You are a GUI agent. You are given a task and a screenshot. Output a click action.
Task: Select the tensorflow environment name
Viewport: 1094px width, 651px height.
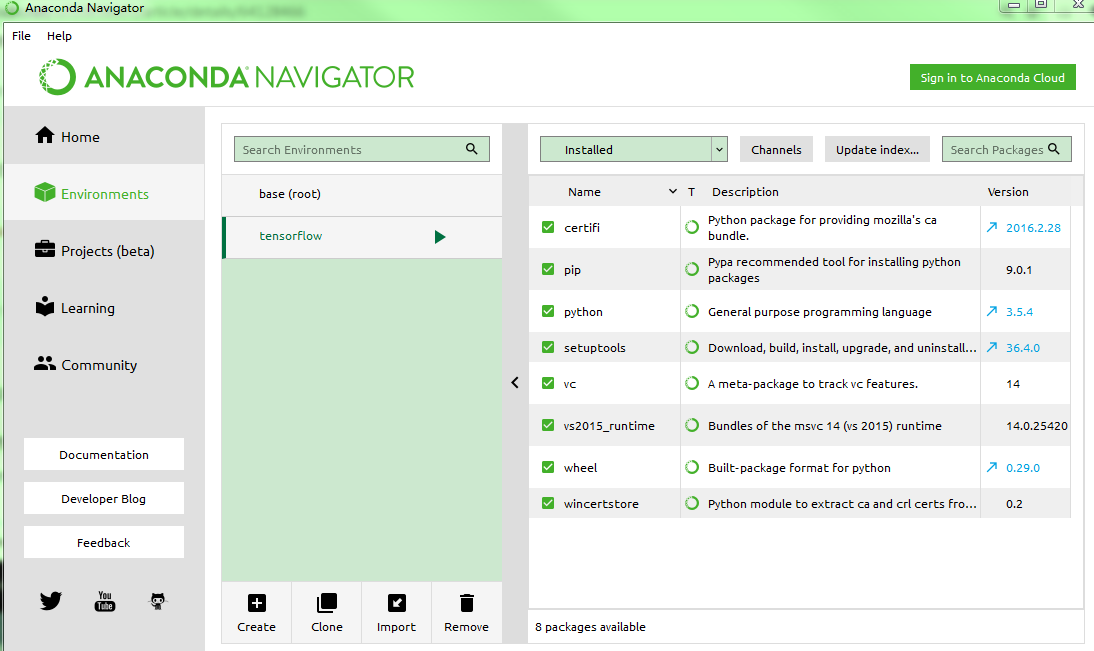(290, 236)
